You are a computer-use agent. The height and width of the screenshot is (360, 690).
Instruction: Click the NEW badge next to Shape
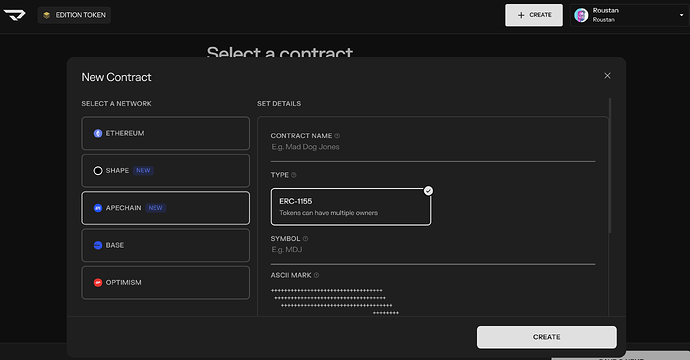(x=143, y=170)
